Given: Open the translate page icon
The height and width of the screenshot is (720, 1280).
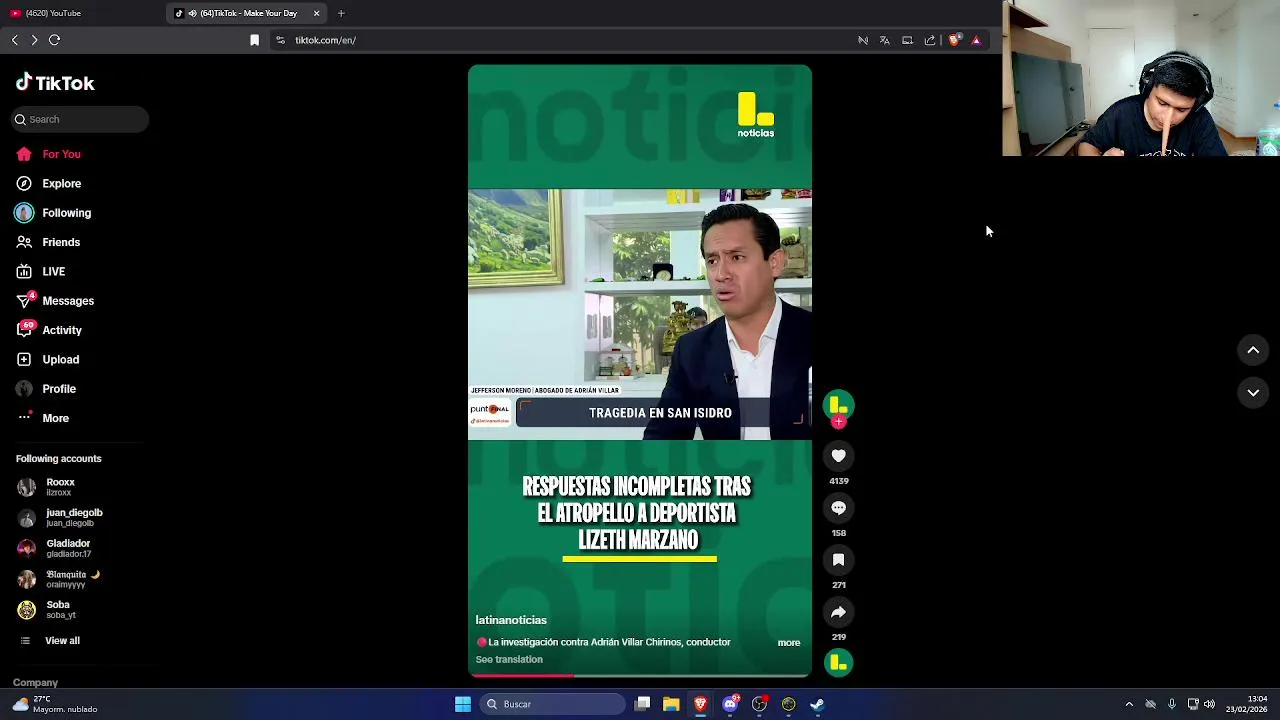Looking at the screenshot, I should [x=885, y=40].
